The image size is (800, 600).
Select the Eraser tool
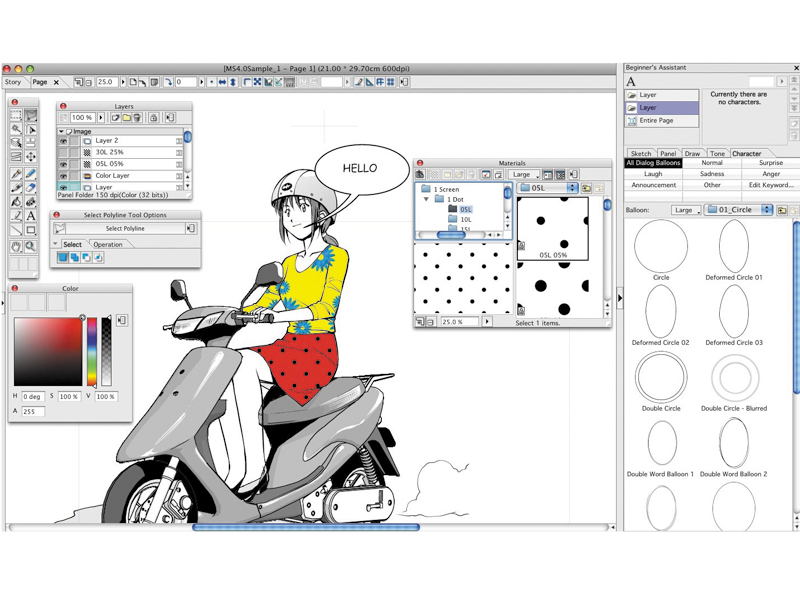(31, 188)
